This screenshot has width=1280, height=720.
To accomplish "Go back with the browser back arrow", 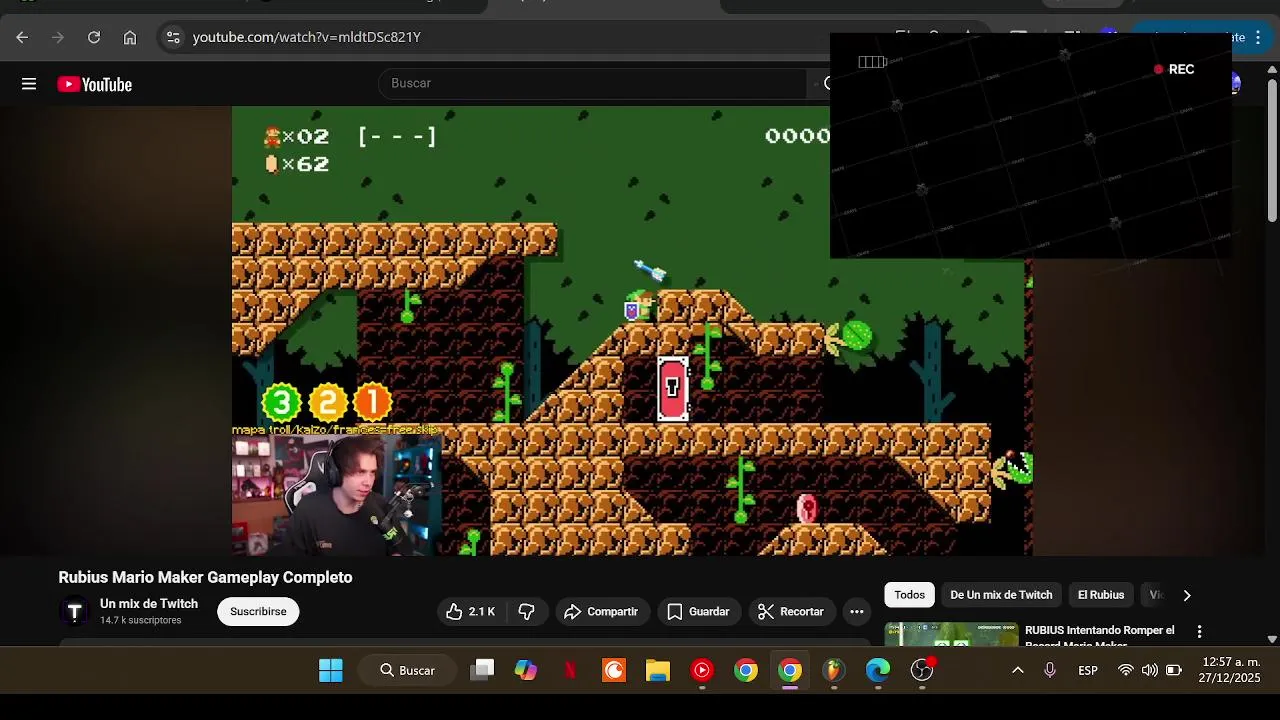I will 22,37.
